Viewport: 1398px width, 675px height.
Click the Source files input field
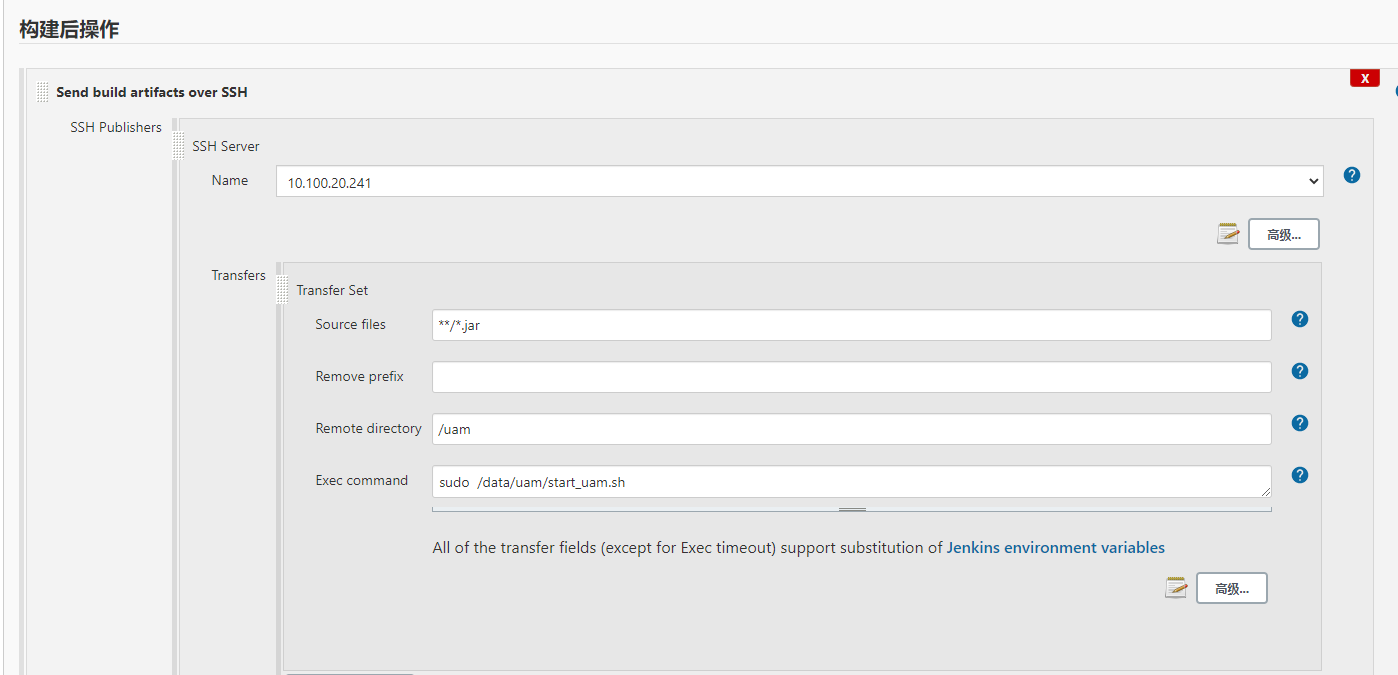pyautogui.click(x=851, y=325)
